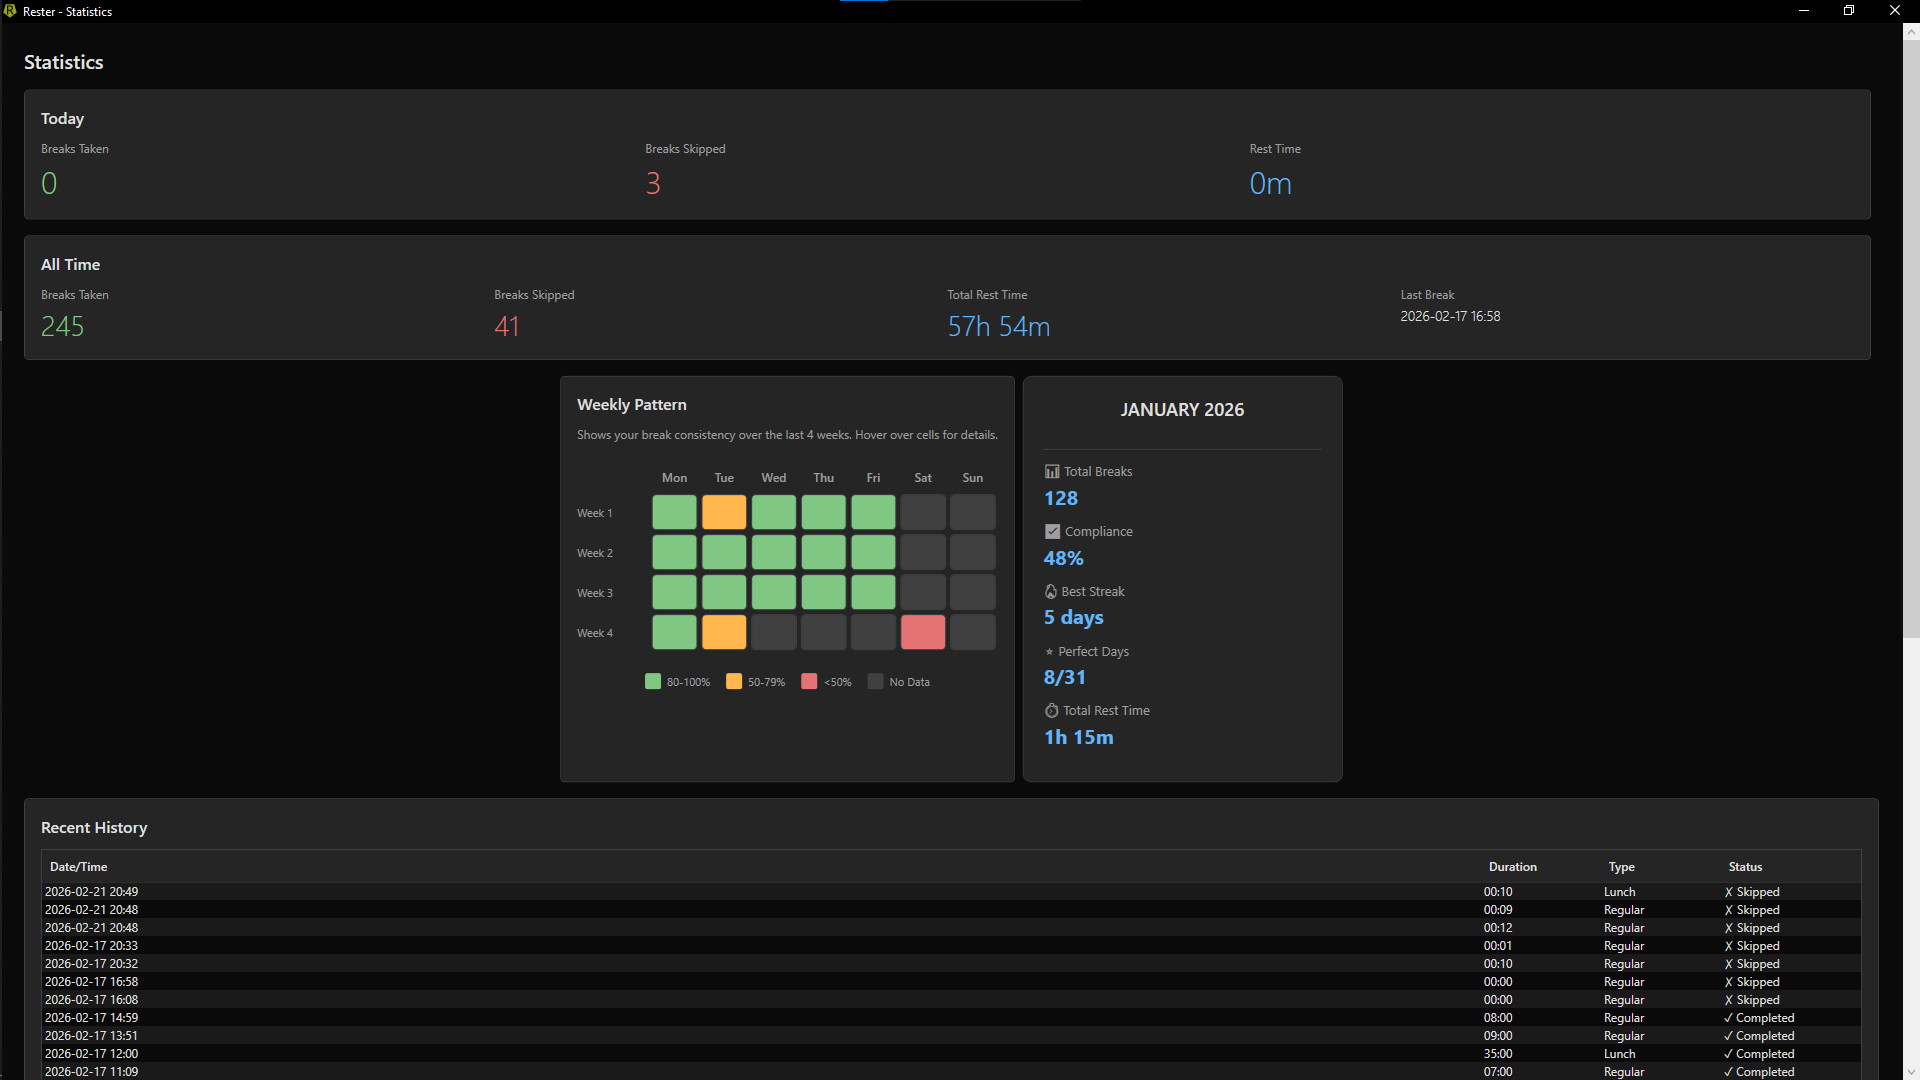
Task: Select the 2026-02-17 12:00 Lunch row
Action: pyautogui.click(x=92, y=1054)
